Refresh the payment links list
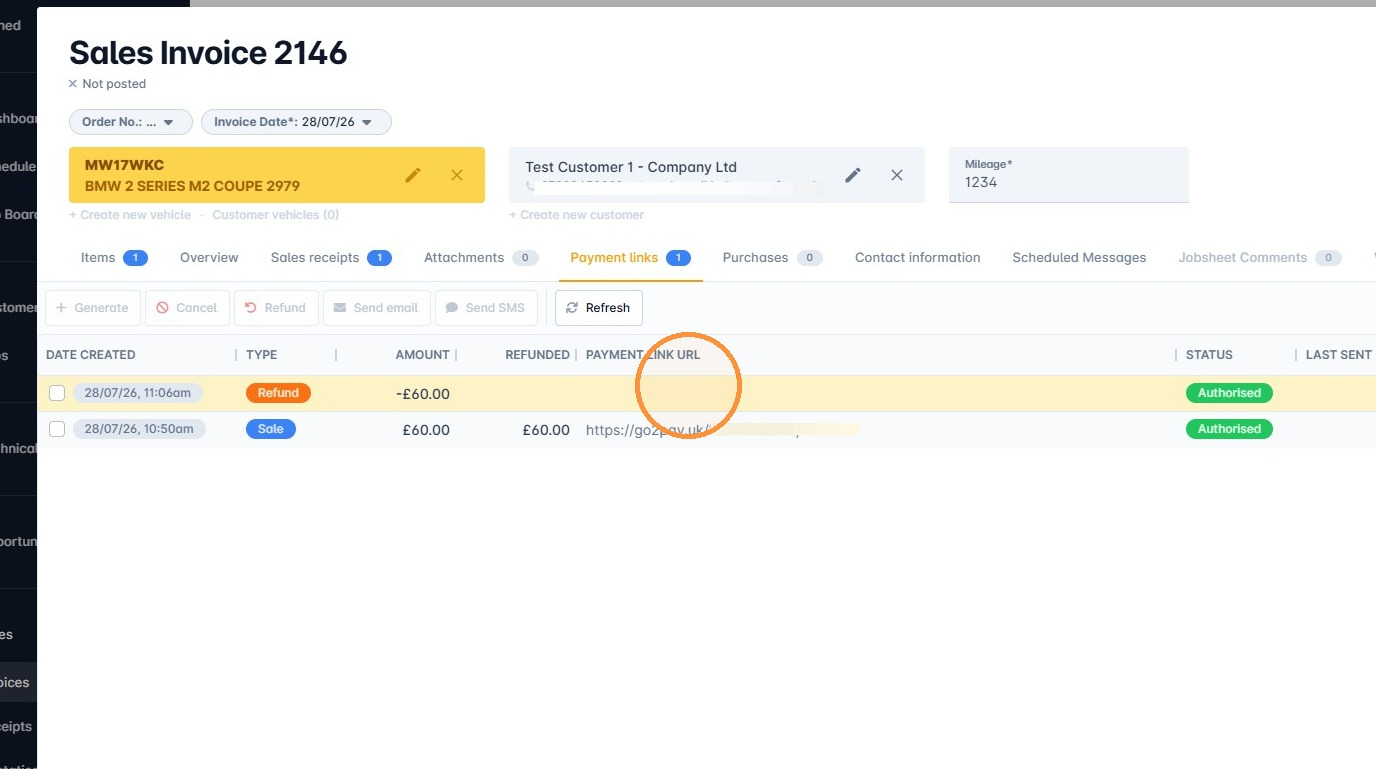Viewport: 1376px width, 769px height. [599, 308]
